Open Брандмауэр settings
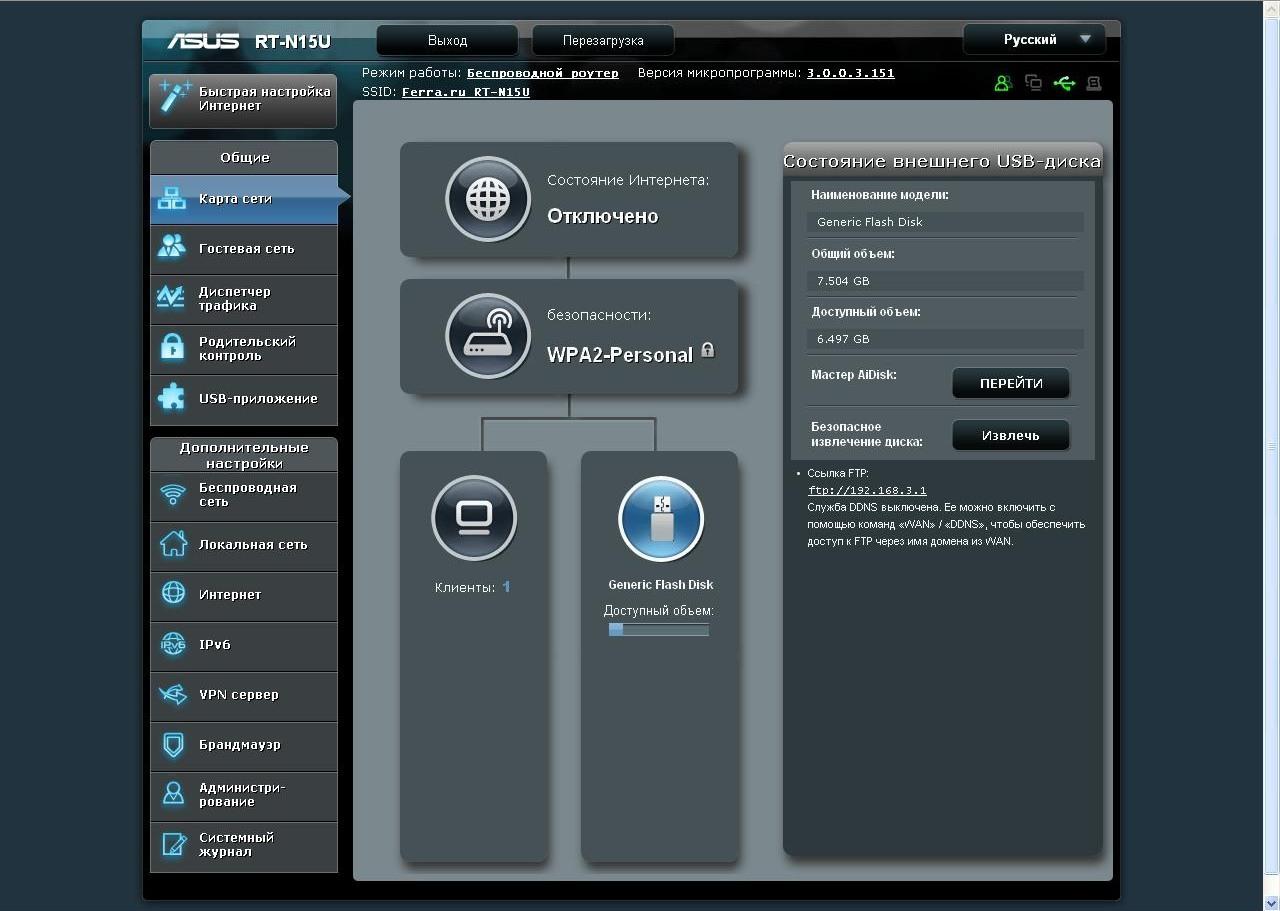The height and width of the screenshot is (911, 1280). coord(244,745)
